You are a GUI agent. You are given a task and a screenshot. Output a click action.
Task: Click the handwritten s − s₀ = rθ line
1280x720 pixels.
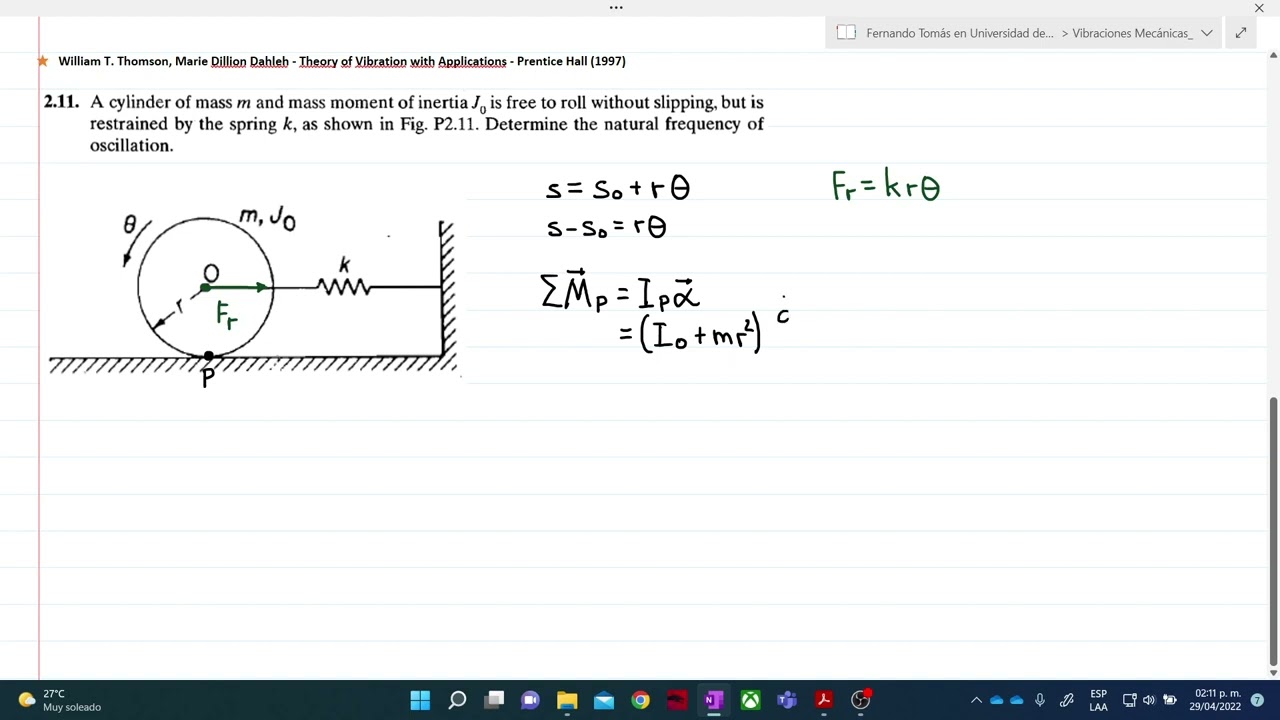tap(607, 228)
